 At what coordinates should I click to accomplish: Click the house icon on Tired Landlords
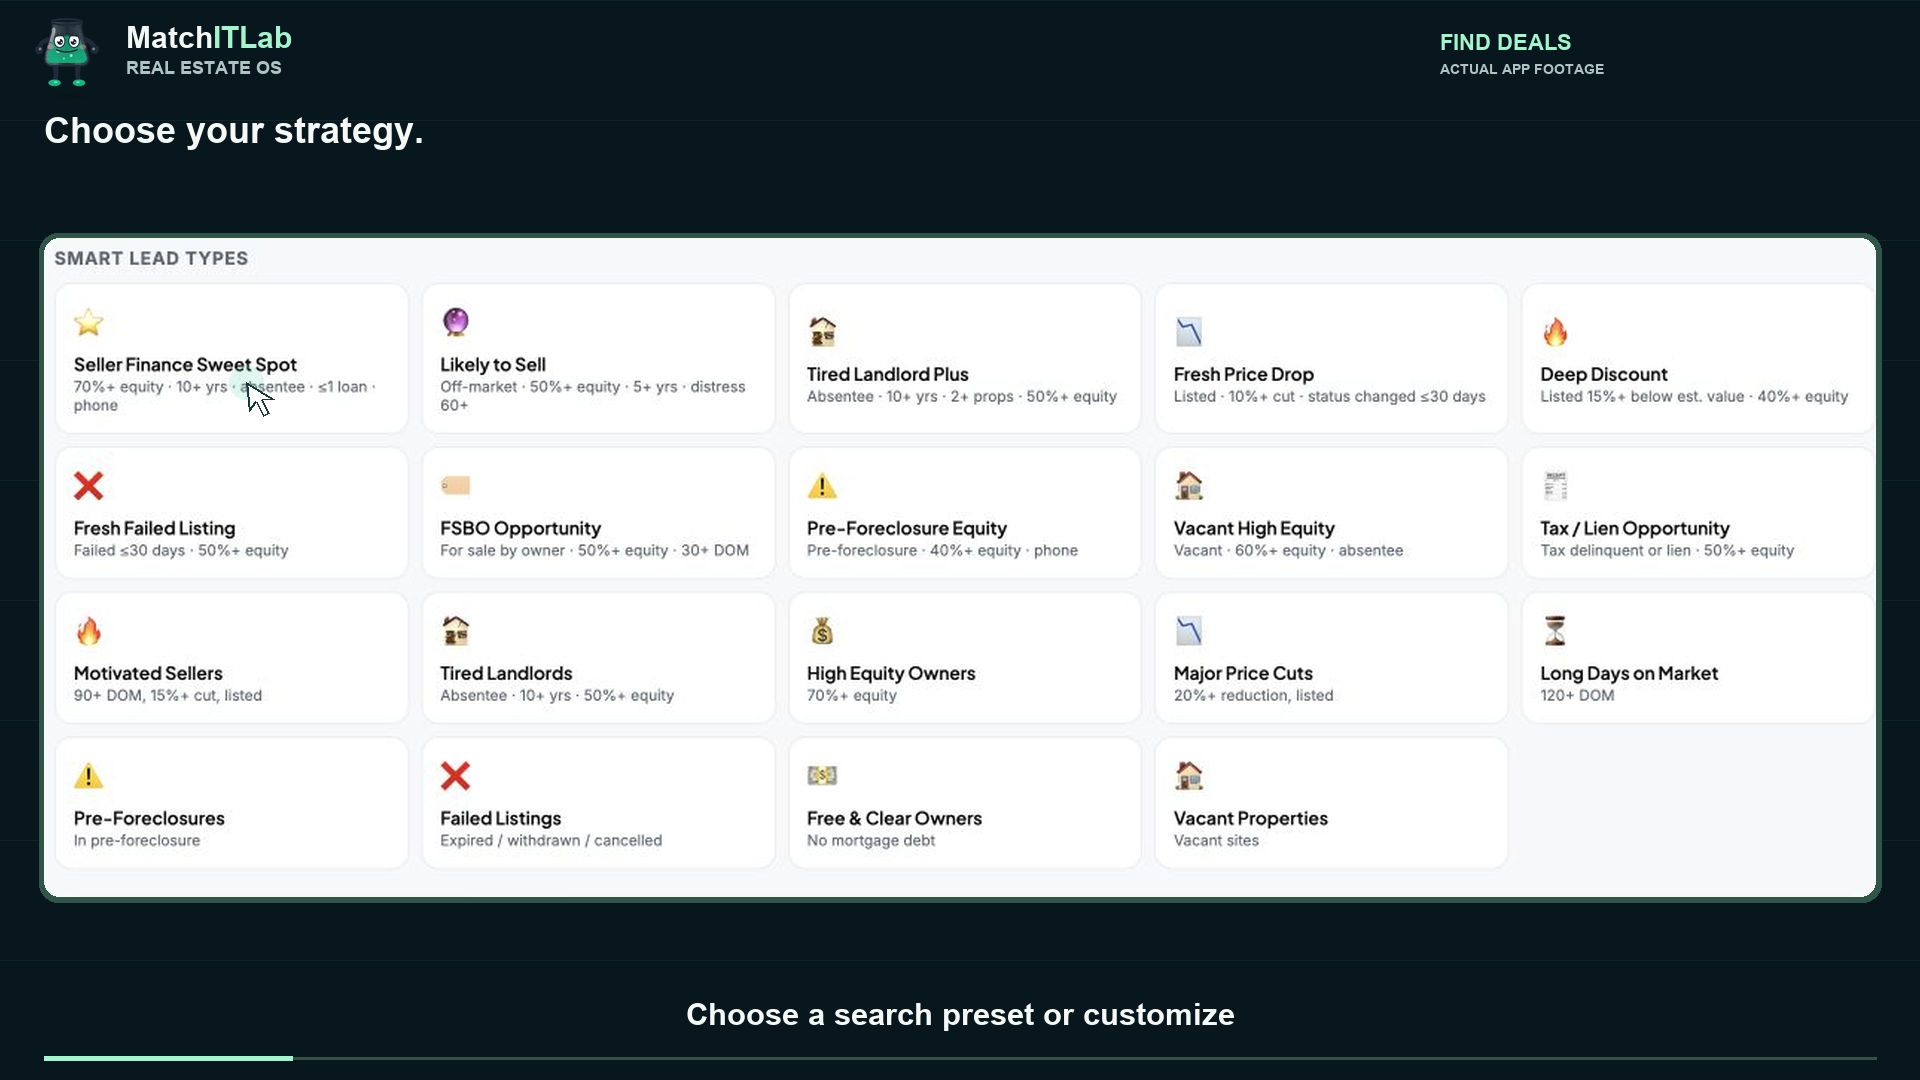point(455,631)
